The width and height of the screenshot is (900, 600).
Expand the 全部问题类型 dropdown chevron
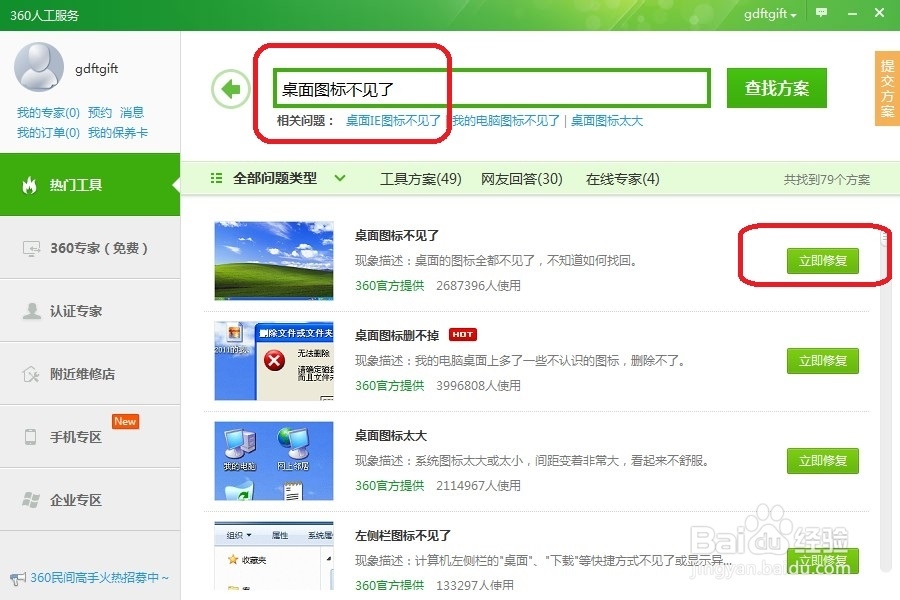pos(340,178)
